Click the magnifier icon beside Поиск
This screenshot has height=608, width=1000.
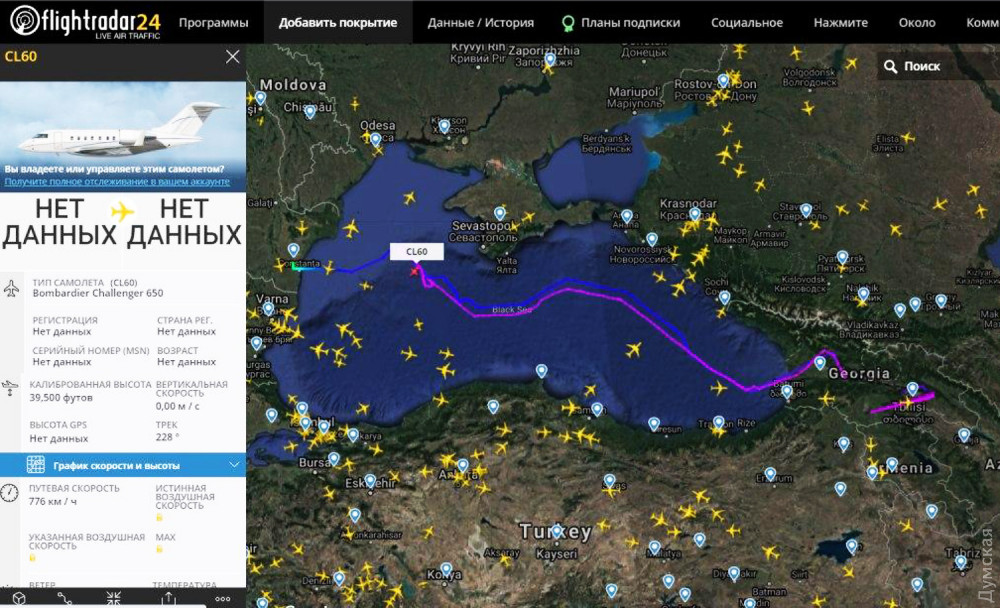tap(890, 66)
